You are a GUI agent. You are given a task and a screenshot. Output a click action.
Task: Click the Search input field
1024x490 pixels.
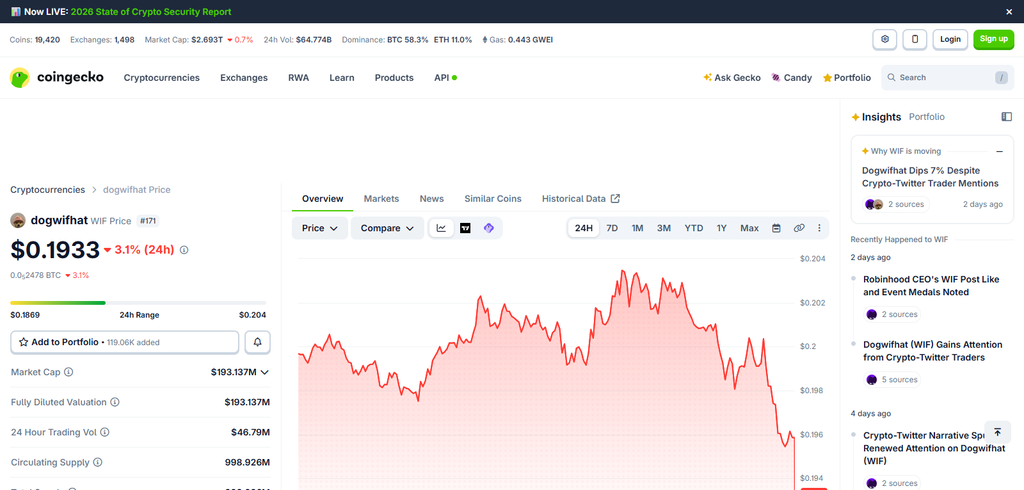point(947,78)
